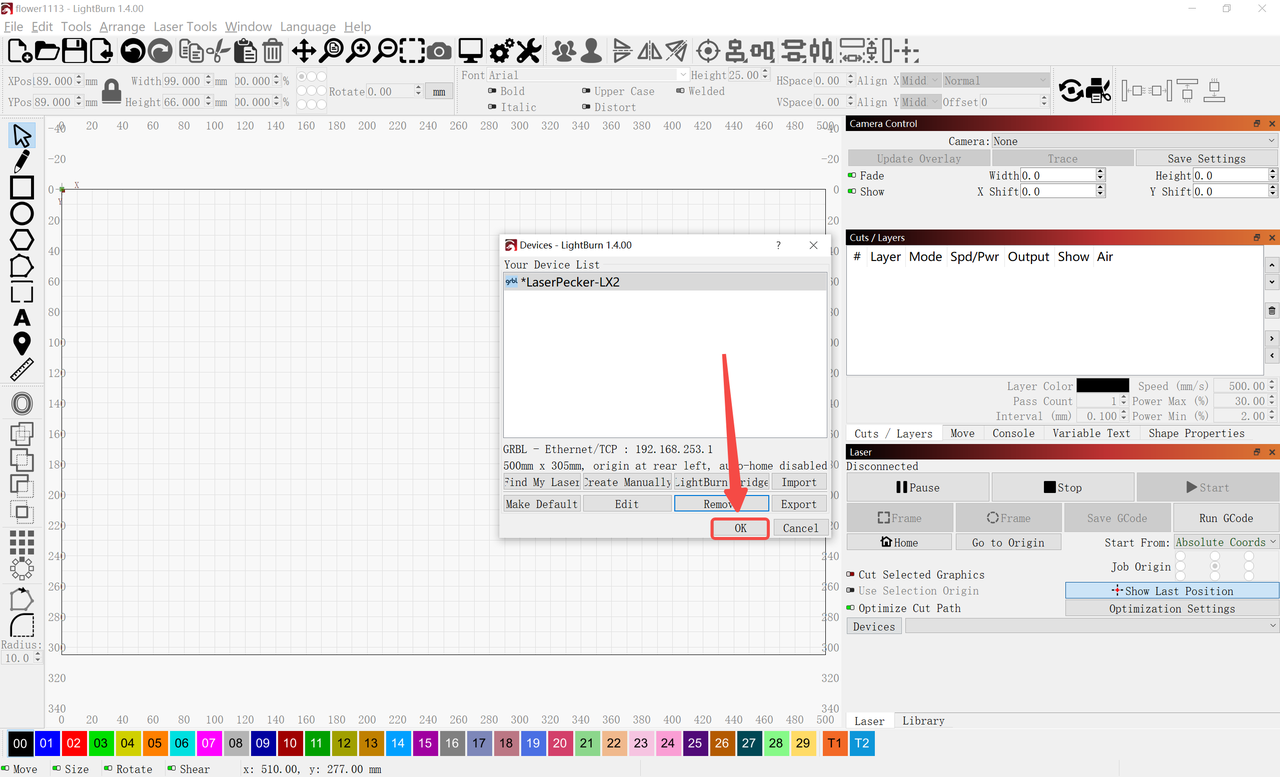Screen dimensions: 1280x777
Task: Pick the Polygon tool in left toolbar
Action: (21, 240)
